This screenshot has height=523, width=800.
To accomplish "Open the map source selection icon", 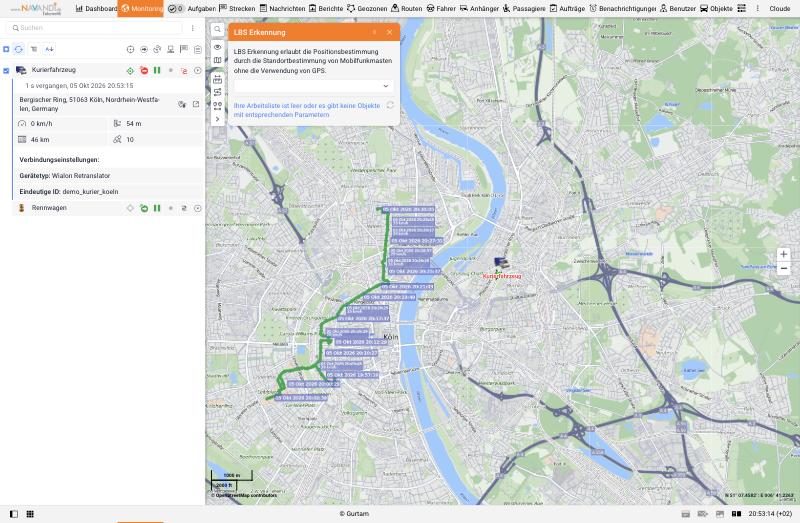I will (217, 60).
